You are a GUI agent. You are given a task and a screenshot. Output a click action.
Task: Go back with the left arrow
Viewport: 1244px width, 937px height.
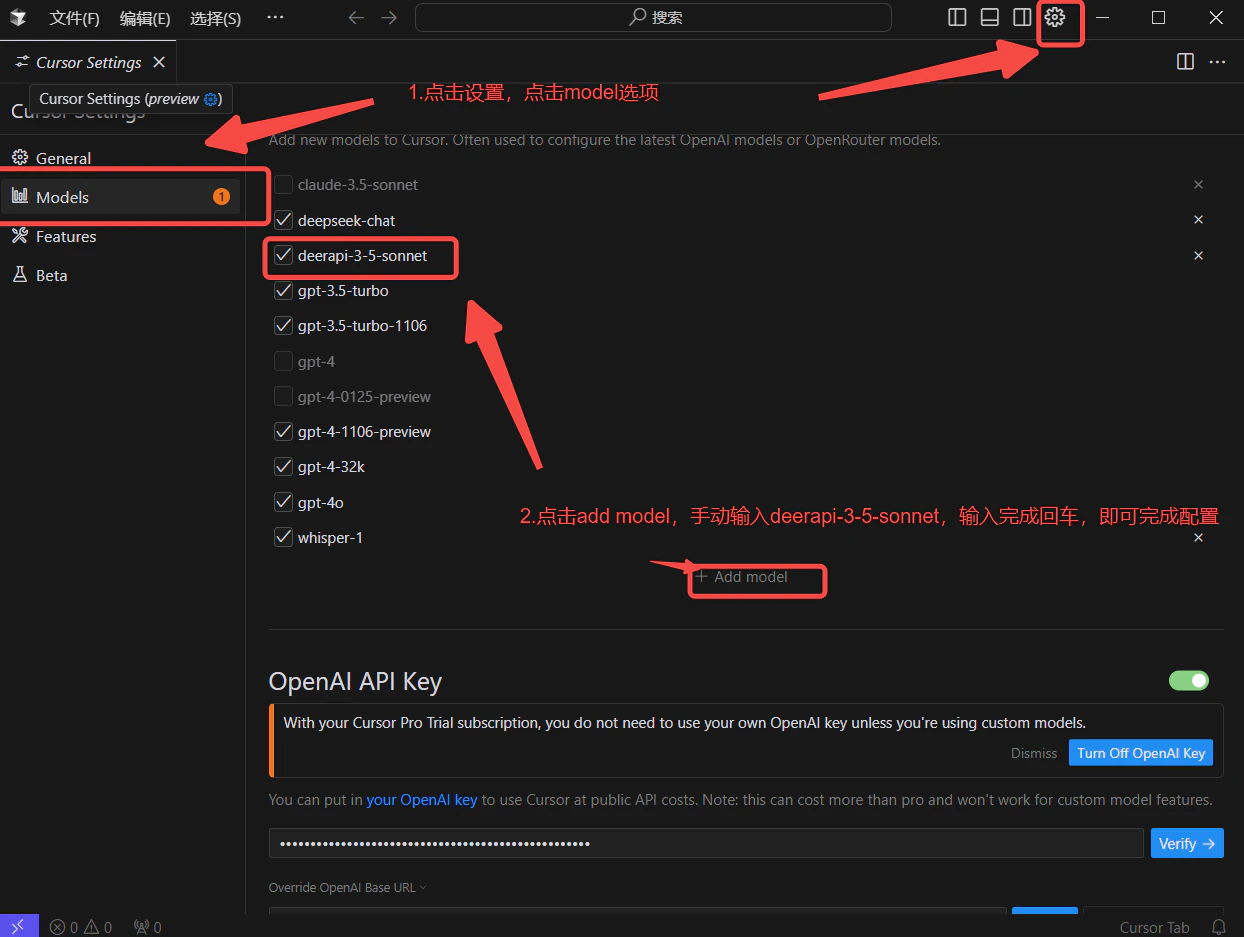coord(356,18)
